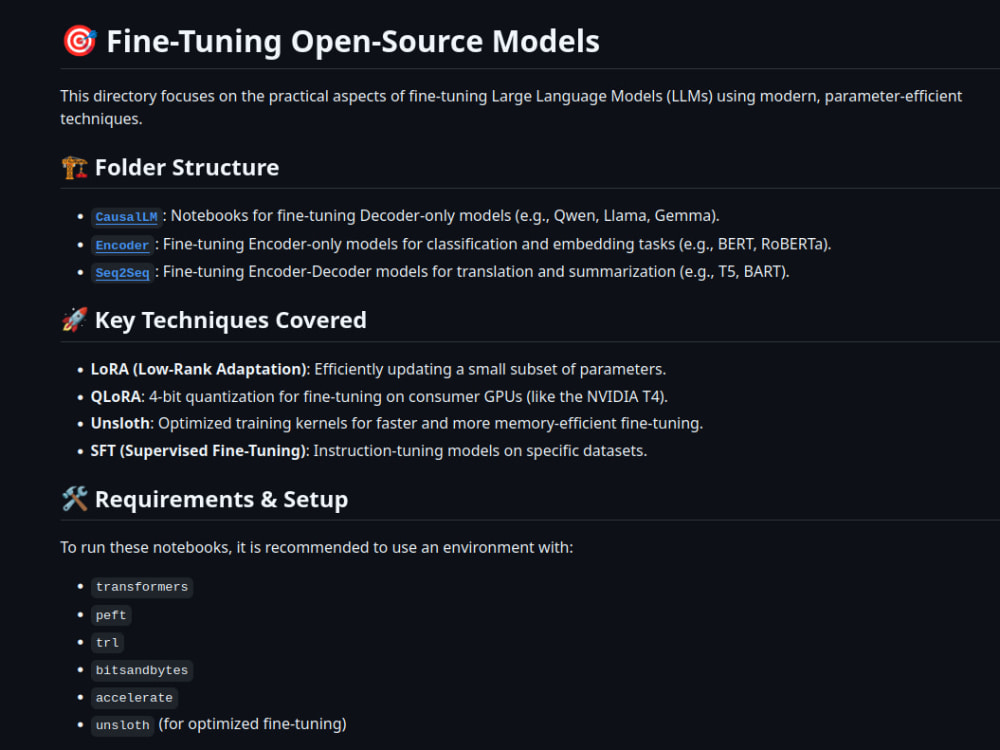Click the bold SFT (Supervised Fine-Tuning) text

click(x=198, y=451)
